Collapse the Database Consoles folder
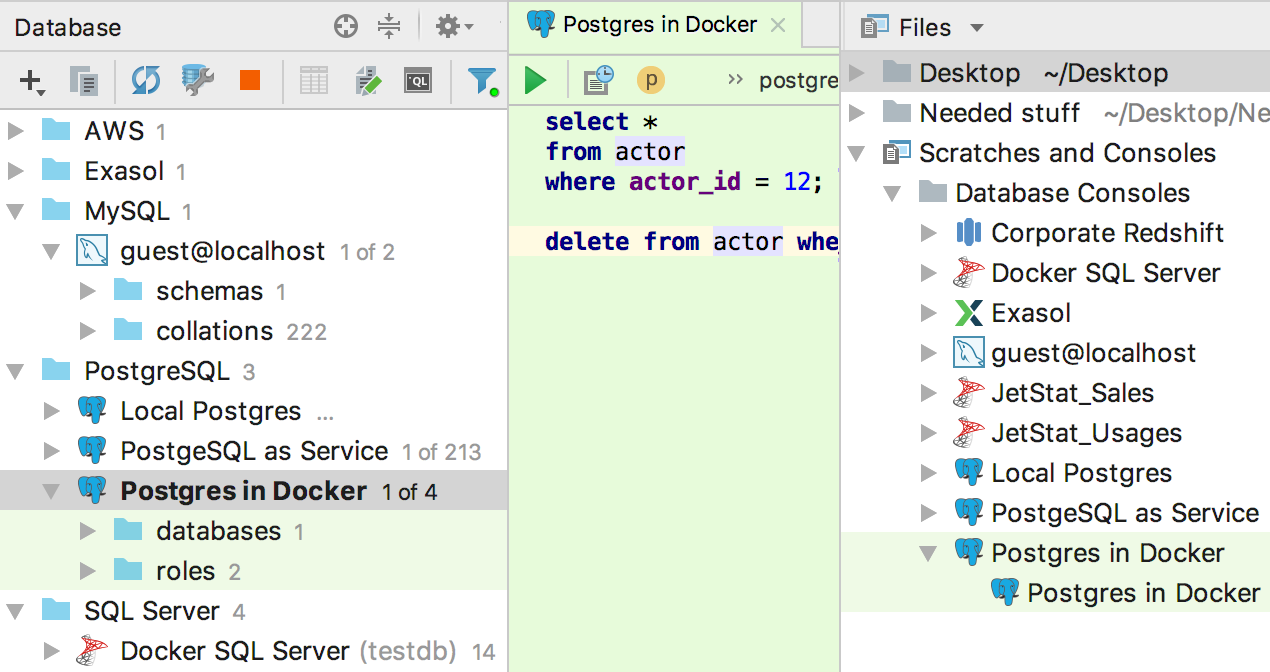Image resolution: width=1270 pixels, height=672 pixels. [892, 193]
